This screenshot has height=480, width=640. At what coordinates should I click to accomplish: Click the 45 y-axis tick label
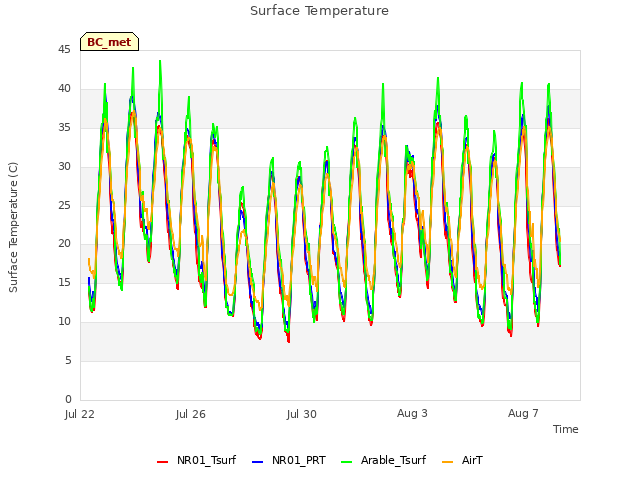tap(64, 49)
